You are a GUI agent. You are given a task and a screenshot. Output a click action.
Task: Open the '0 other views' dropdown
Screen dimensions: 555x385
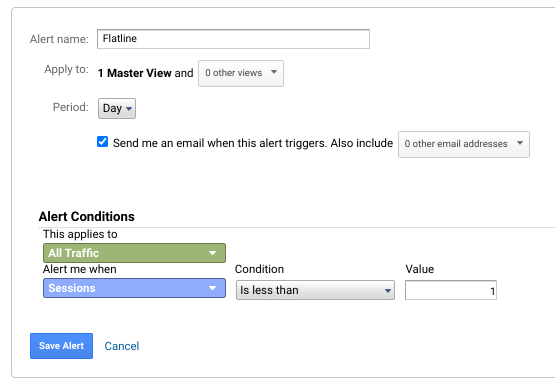[241, 73]
